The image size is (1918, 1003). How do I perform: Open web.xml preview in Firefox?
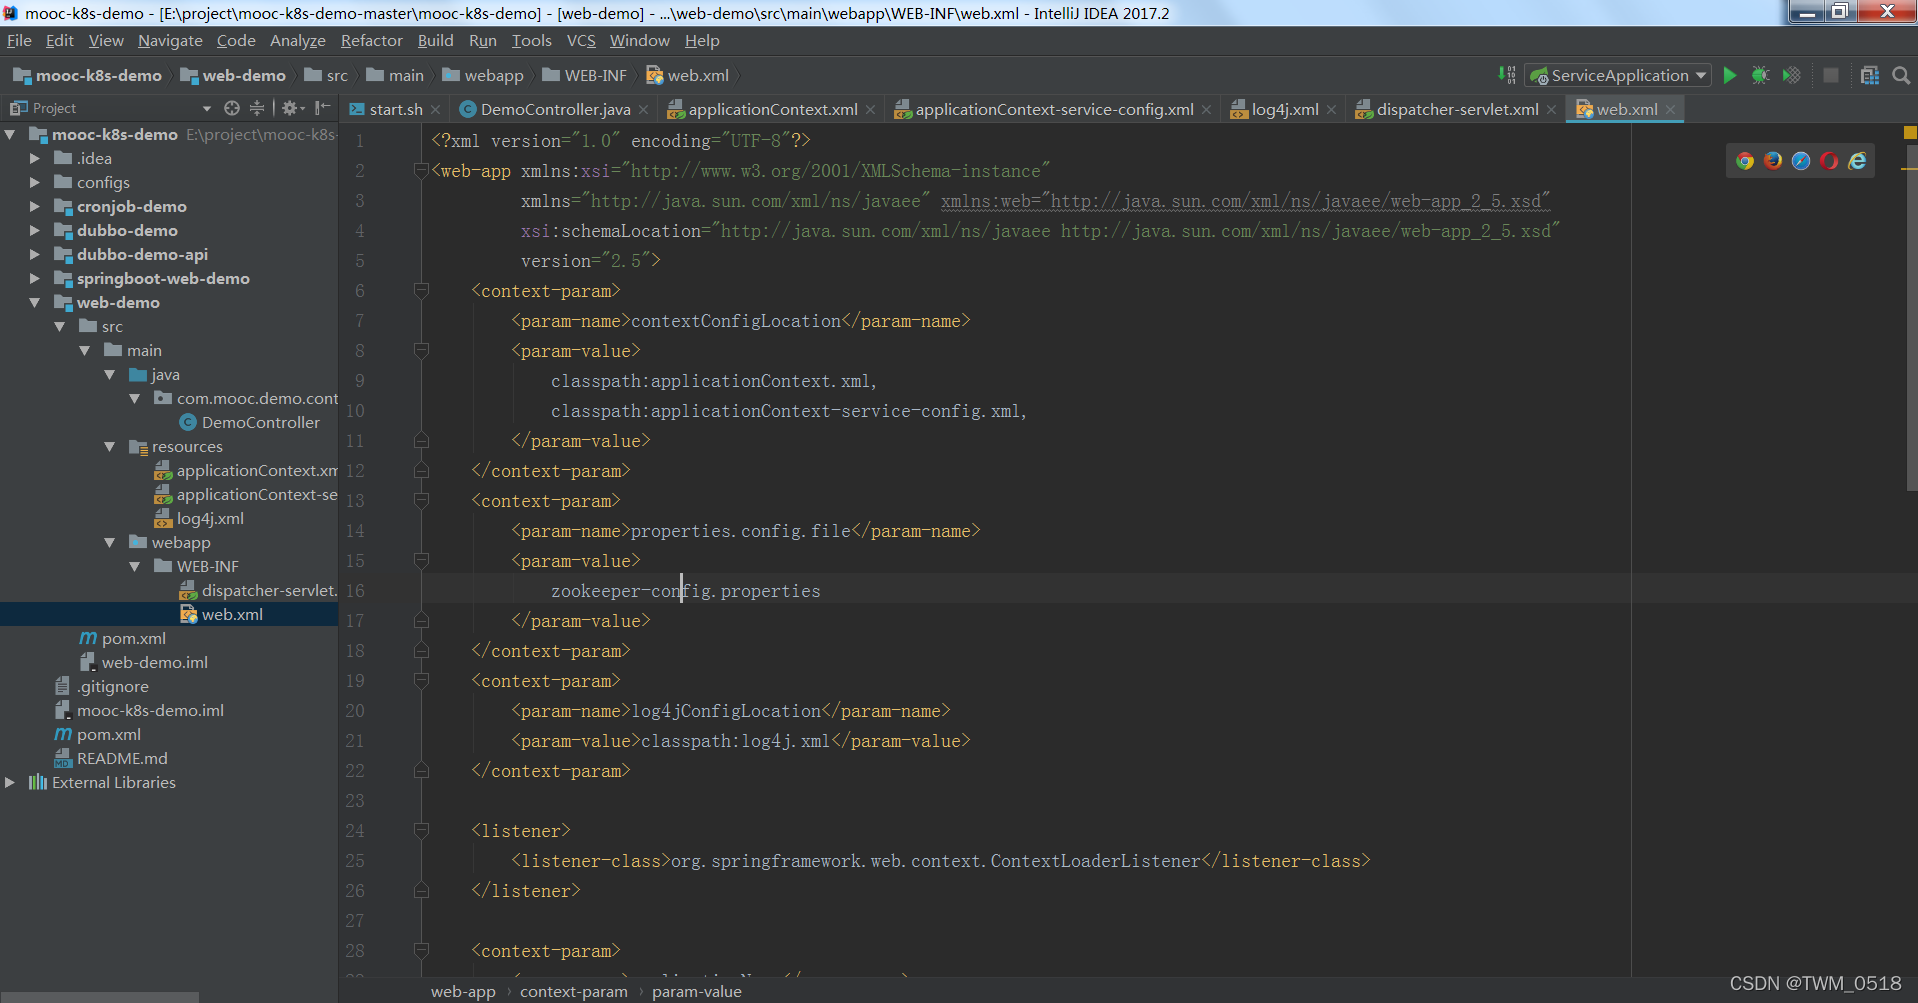[1773, 161]
